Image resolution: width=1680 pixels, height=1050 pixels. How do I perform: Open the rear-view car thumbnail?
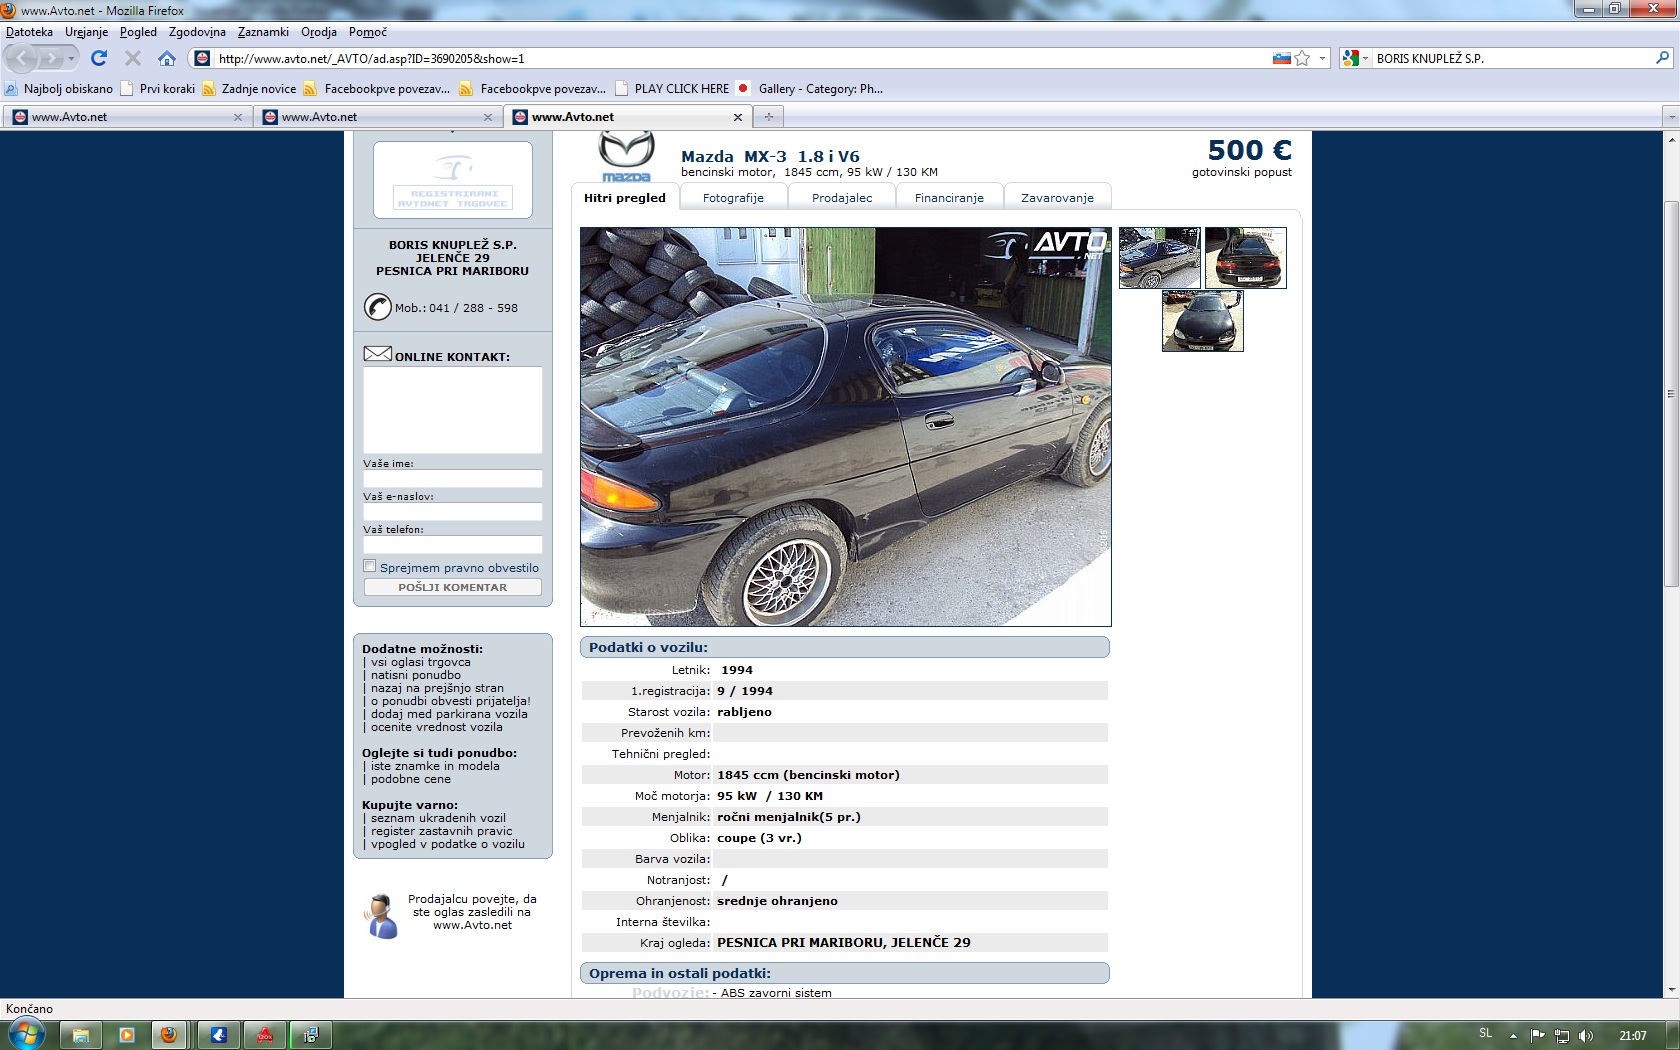point(1246,258)
